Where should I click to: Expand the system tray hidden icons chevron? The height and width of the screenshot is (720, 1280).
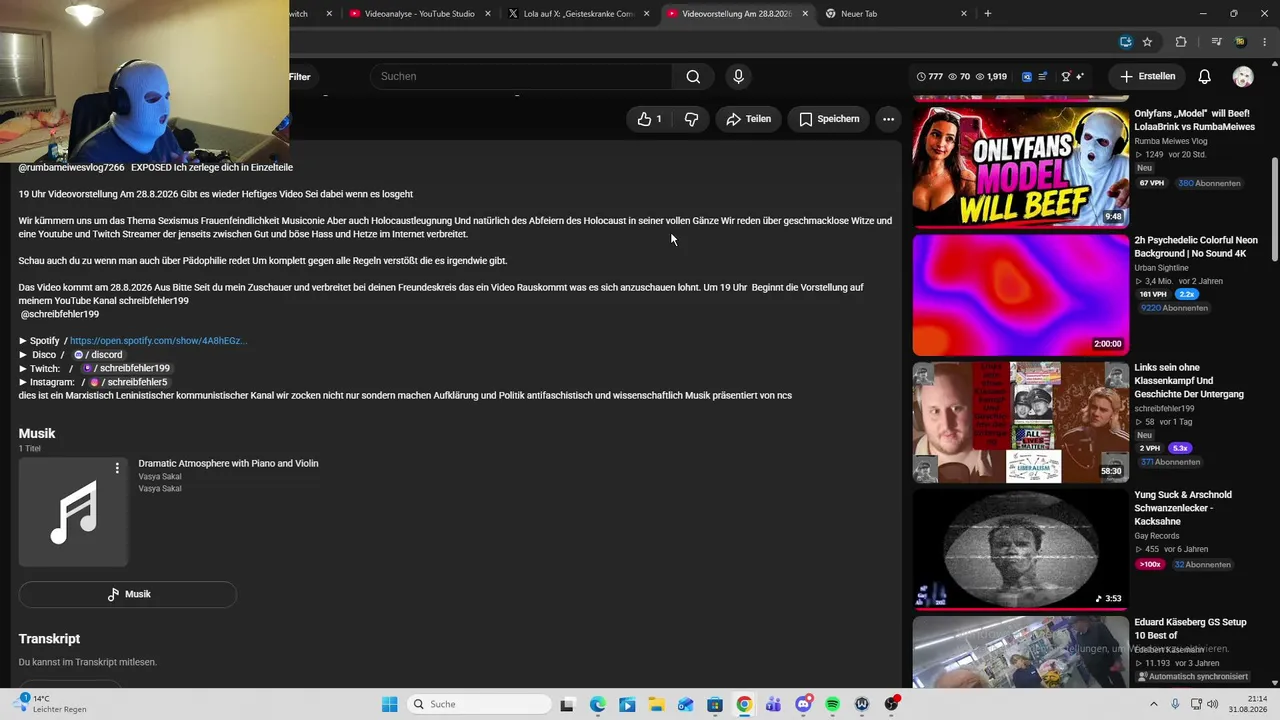[x=1153, y=704]
